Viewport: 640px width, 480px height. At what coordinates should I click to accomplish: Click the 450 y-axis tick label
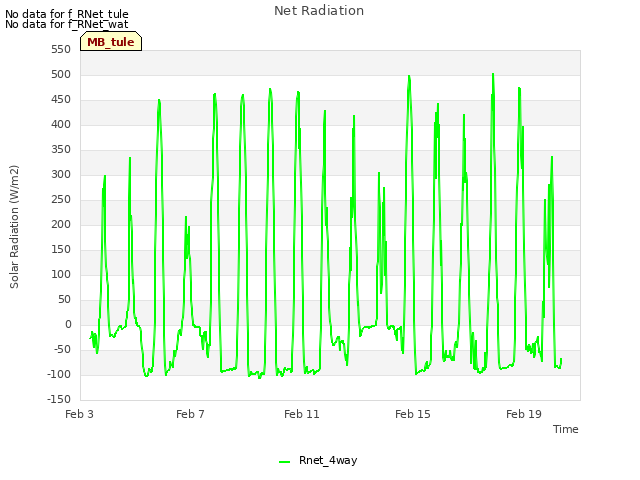click(61, 99)
